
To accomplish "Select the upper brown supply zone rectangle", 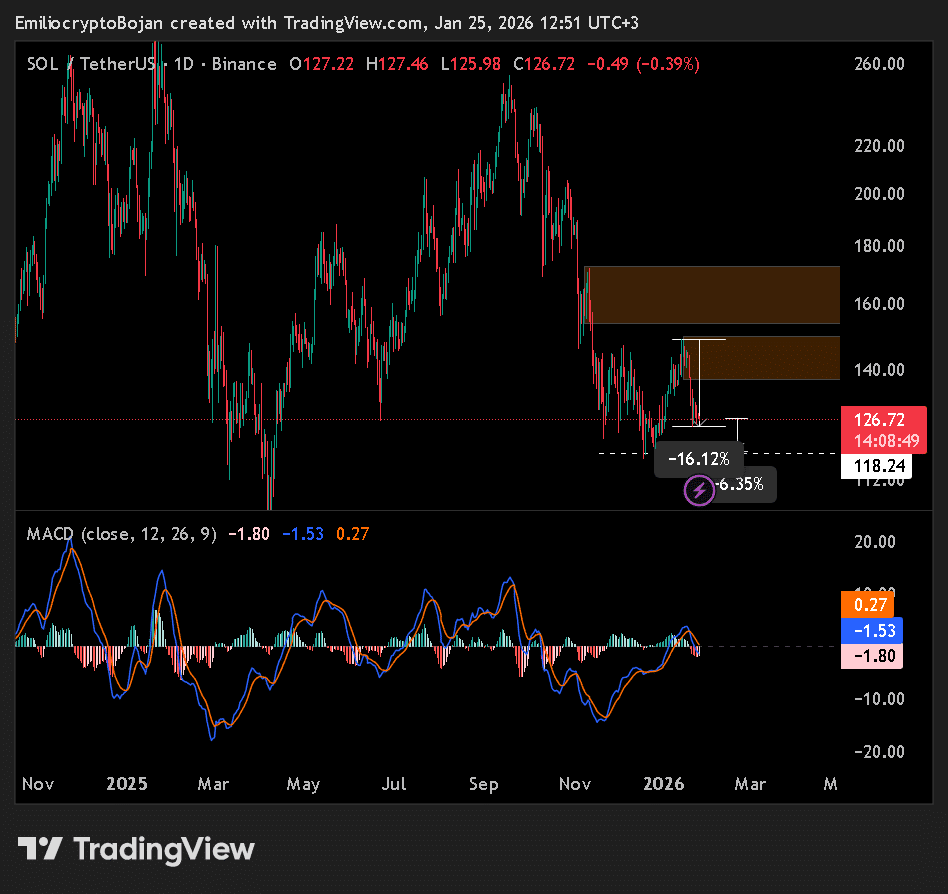I will click(x=712, y=295).
